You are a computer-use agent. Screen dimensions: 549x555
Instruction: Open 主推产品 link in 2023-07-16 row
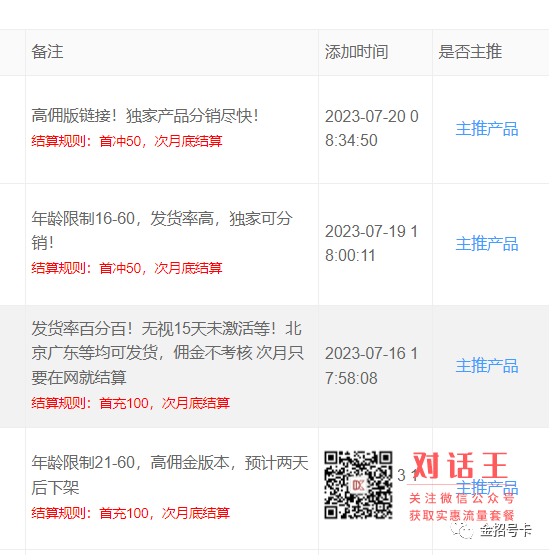pos(487,366)
